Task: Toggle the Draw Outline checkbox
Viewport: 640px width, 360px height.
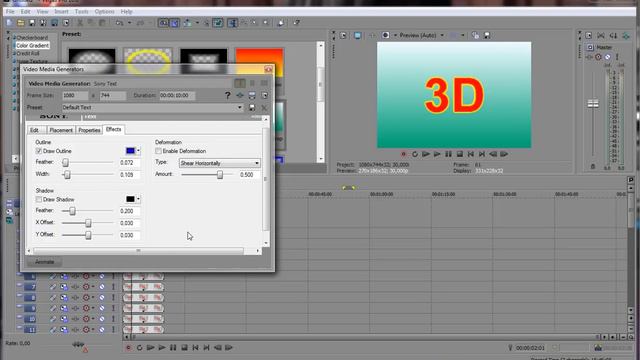Action: click(39, 151)
